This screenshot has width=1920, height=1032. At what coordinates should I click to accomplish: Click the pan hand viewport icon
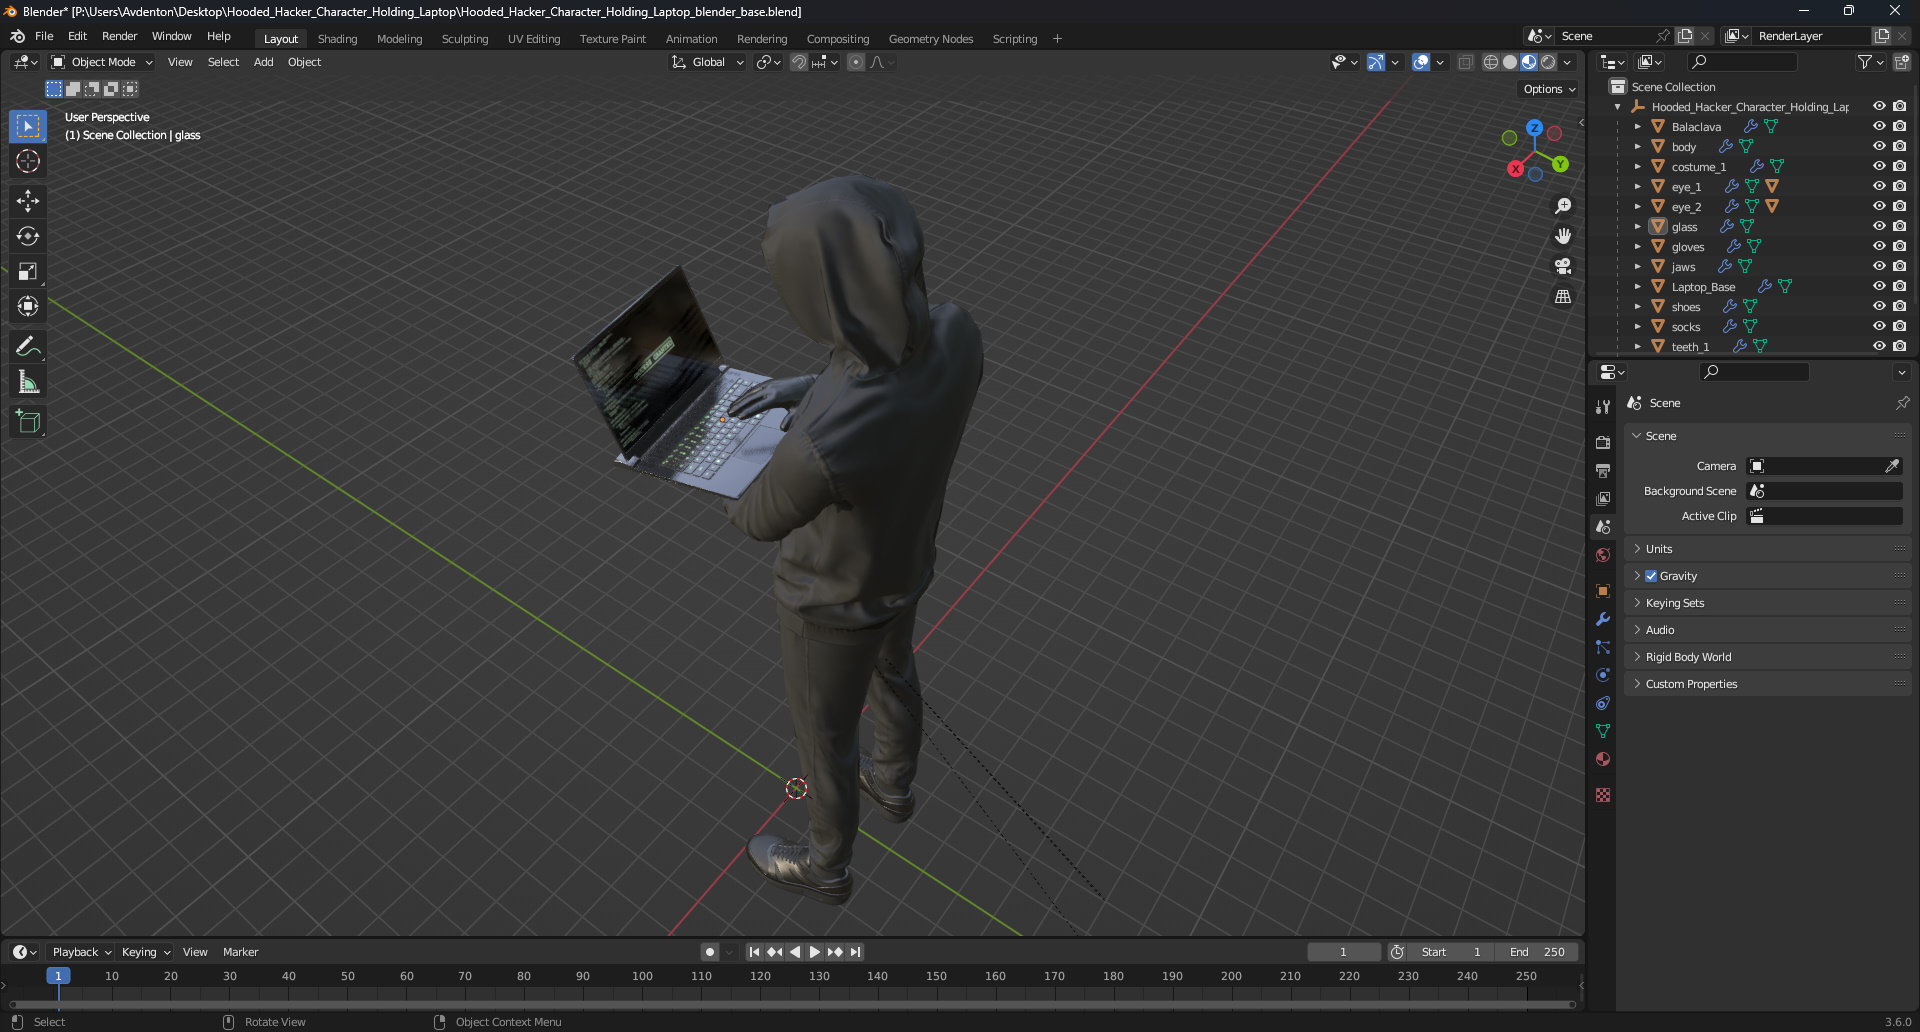pos(1563,236)
